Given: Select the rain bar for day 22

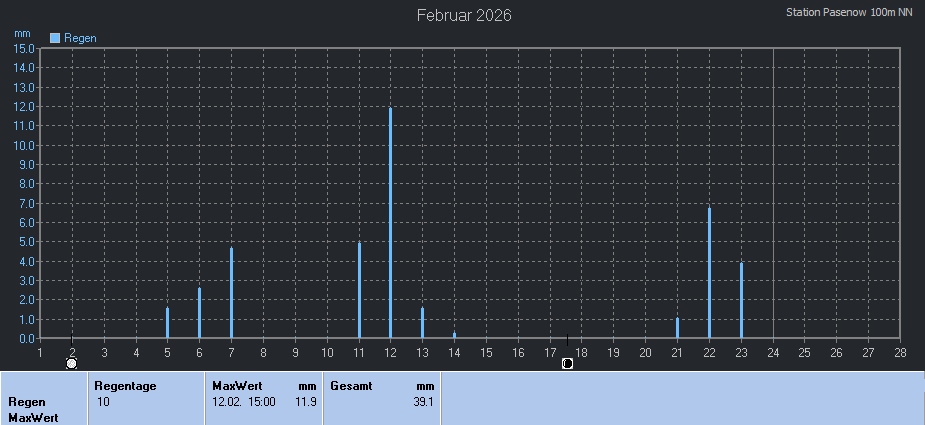Looking at the screenshot, I should click(709, 272).
